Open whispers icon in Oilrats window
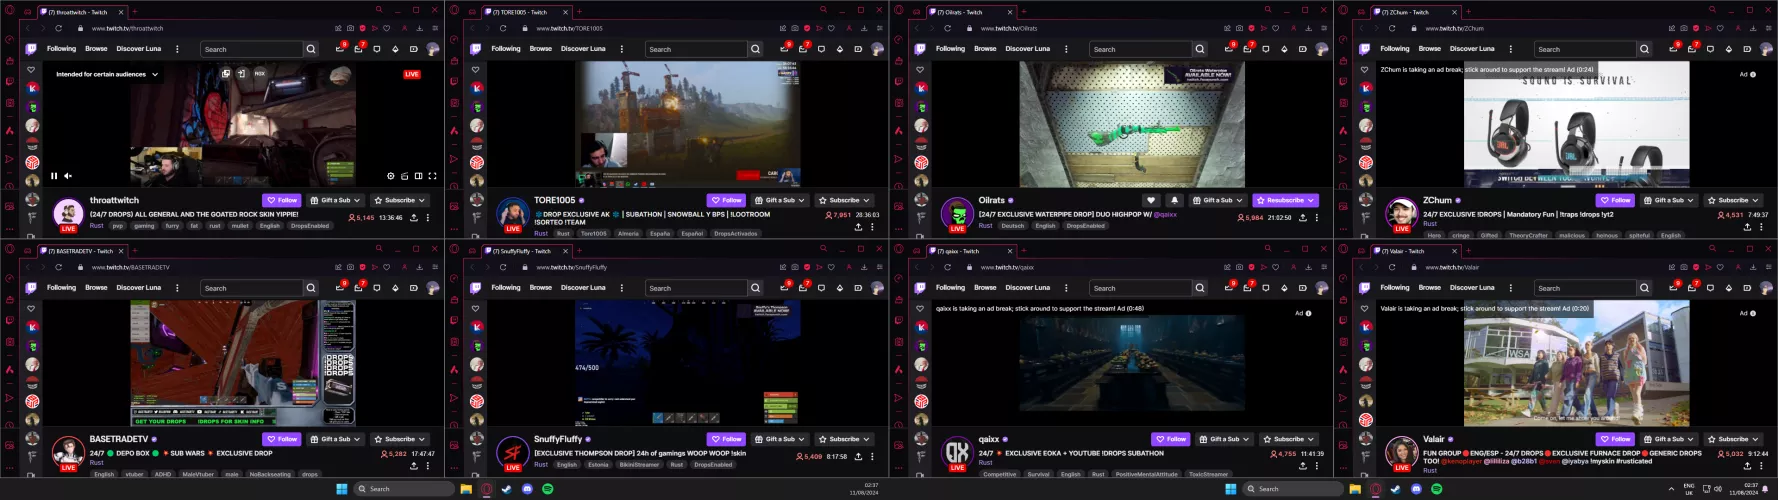The image size is (1778, 500). [x=1266, y=49]
